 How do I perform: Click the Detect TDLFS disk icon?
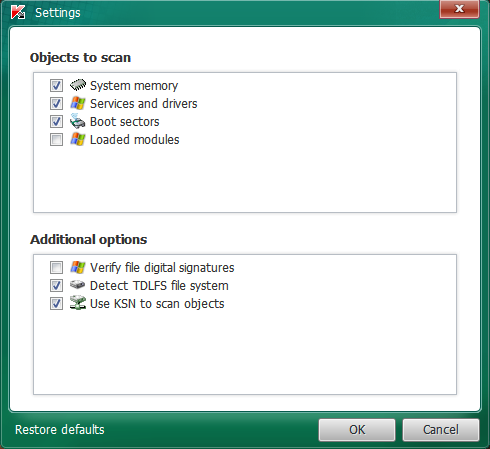tap(78, 285)
